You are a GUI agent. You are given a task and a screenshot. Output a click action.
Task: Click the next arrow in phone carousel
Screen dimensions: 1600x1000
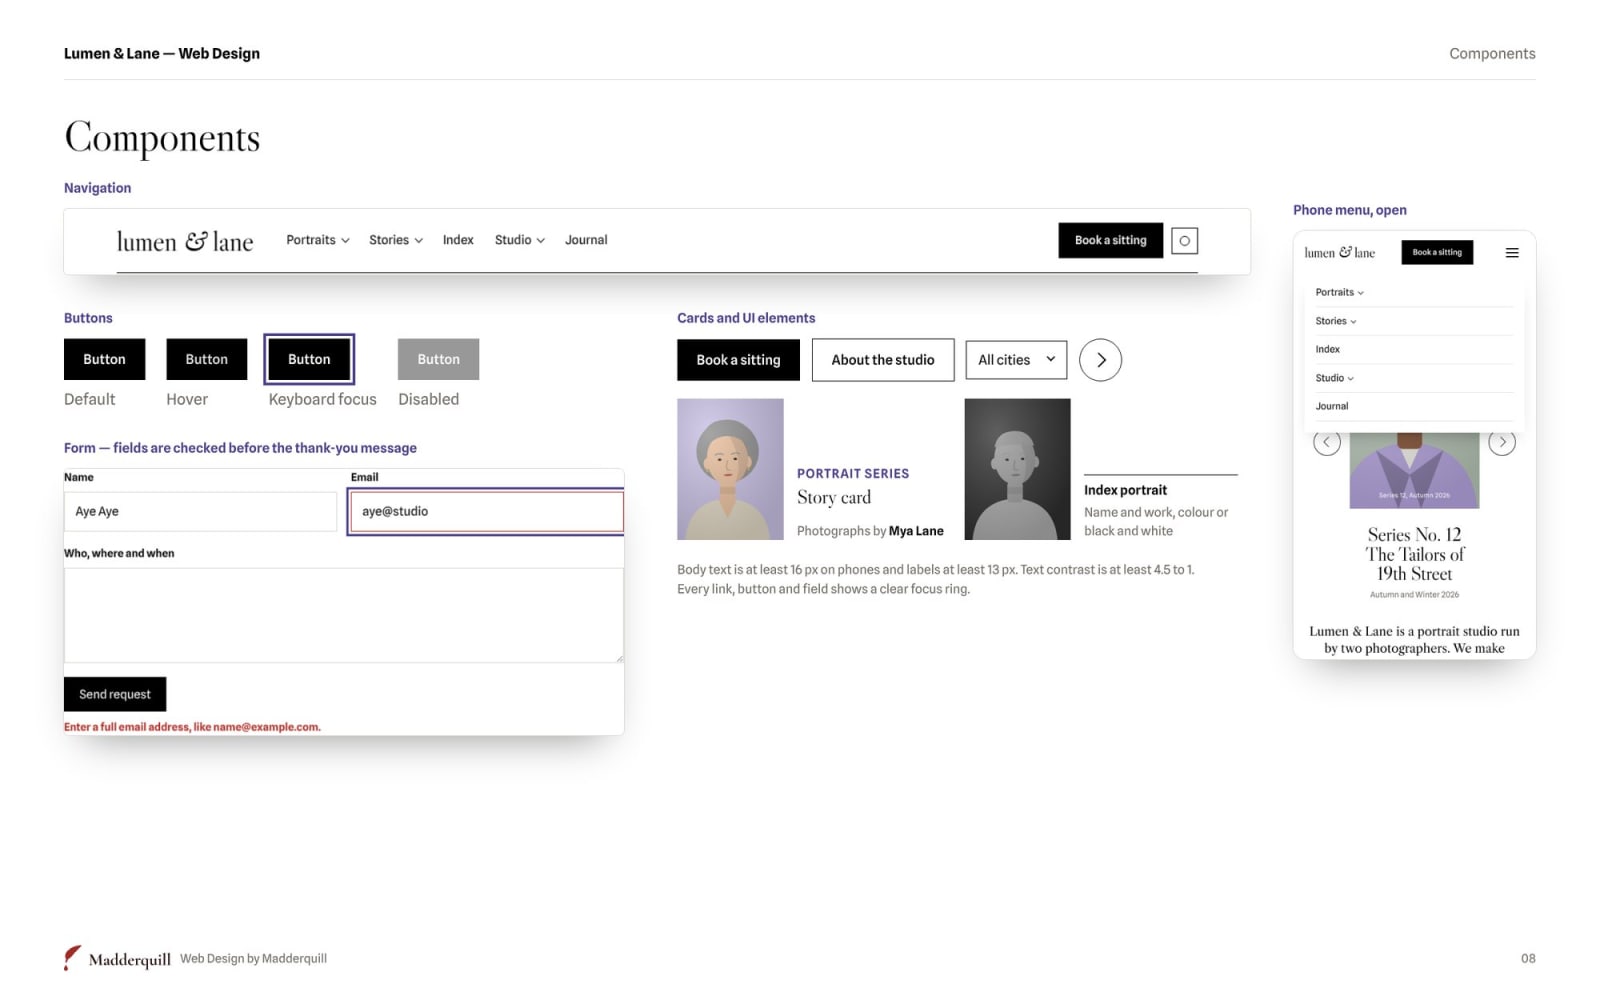click(1502, 442)
